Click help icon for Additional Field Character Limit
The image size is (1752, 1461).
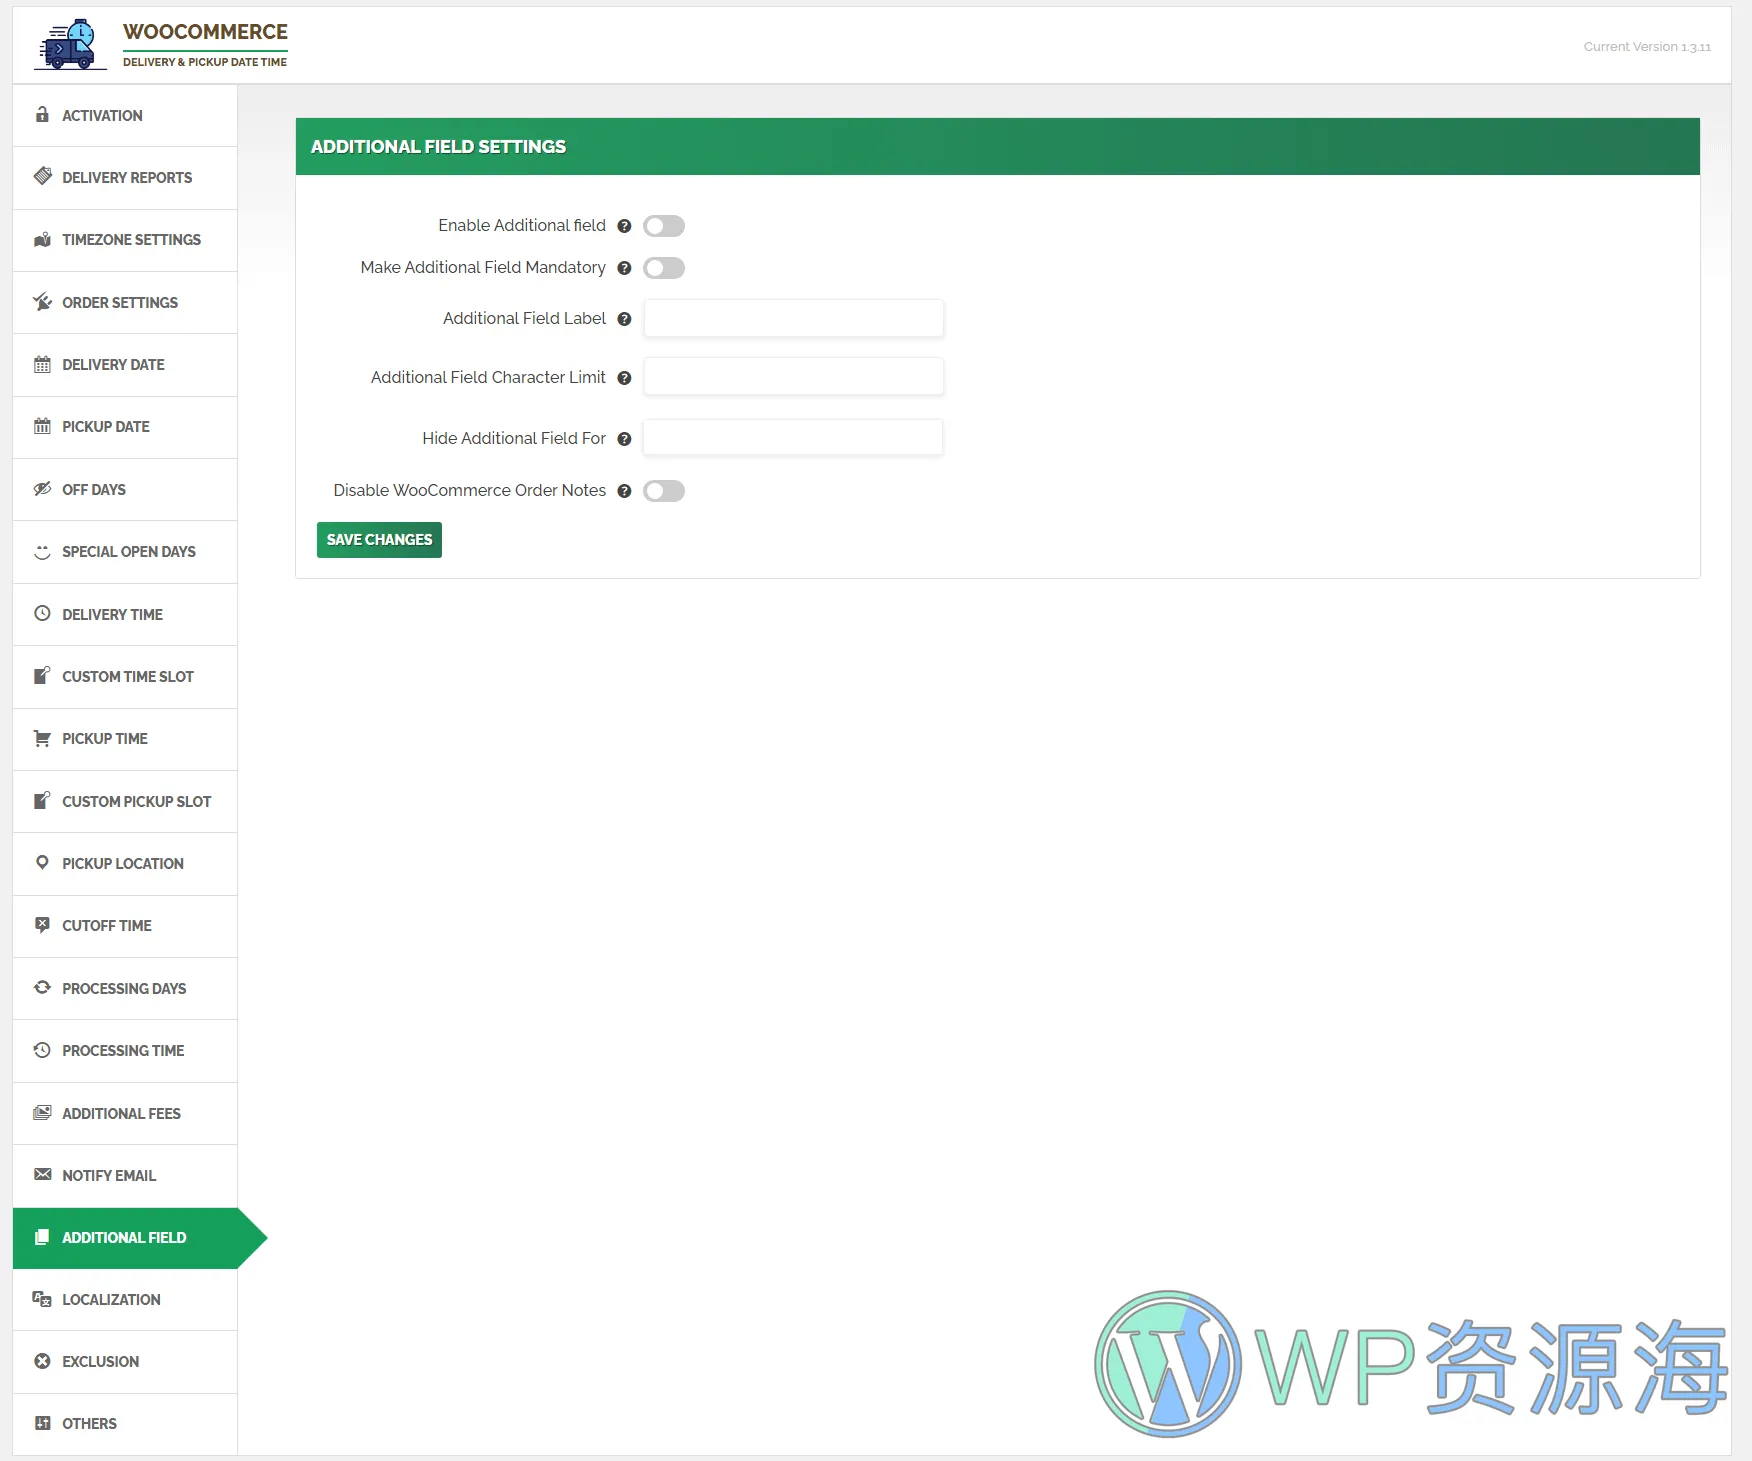click(624, 378)
